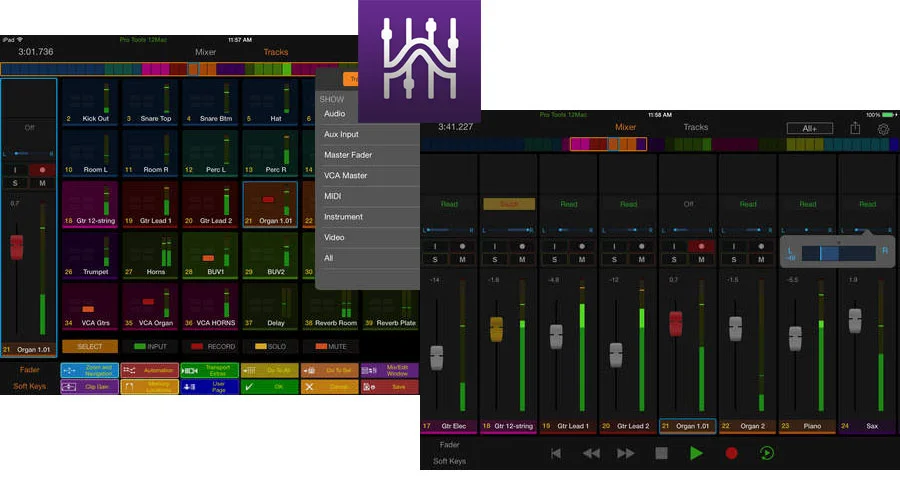The width and height of the screenshot is (900, 496).
Task: Click the MUTE mode button
Action: tap(330, 346)
